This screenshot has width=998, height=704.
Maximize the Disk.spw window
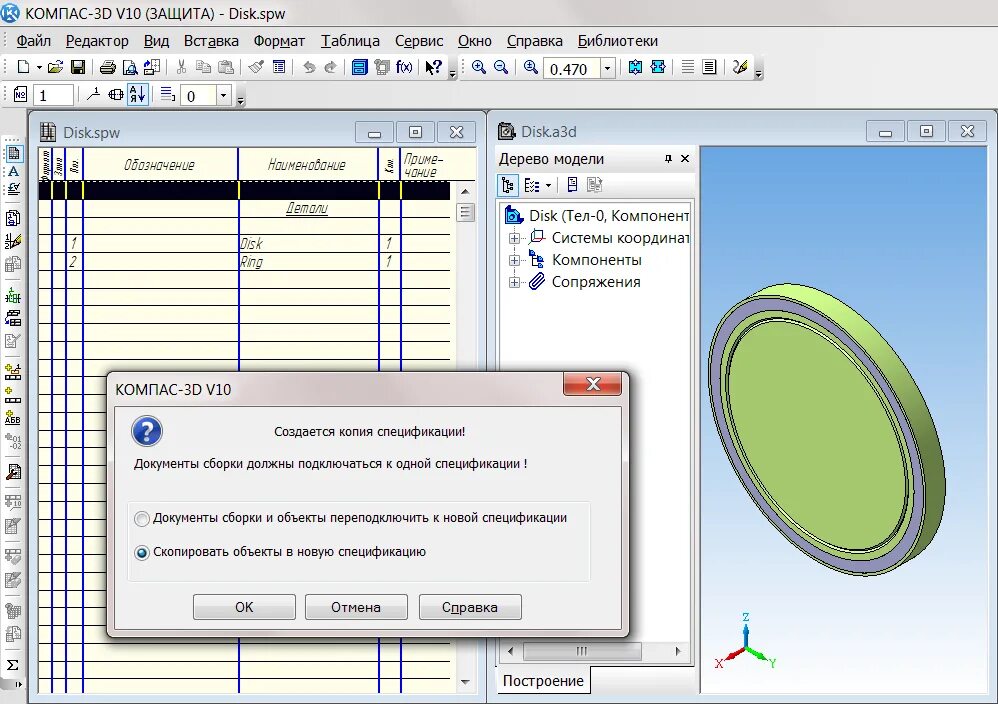[415, 132]
